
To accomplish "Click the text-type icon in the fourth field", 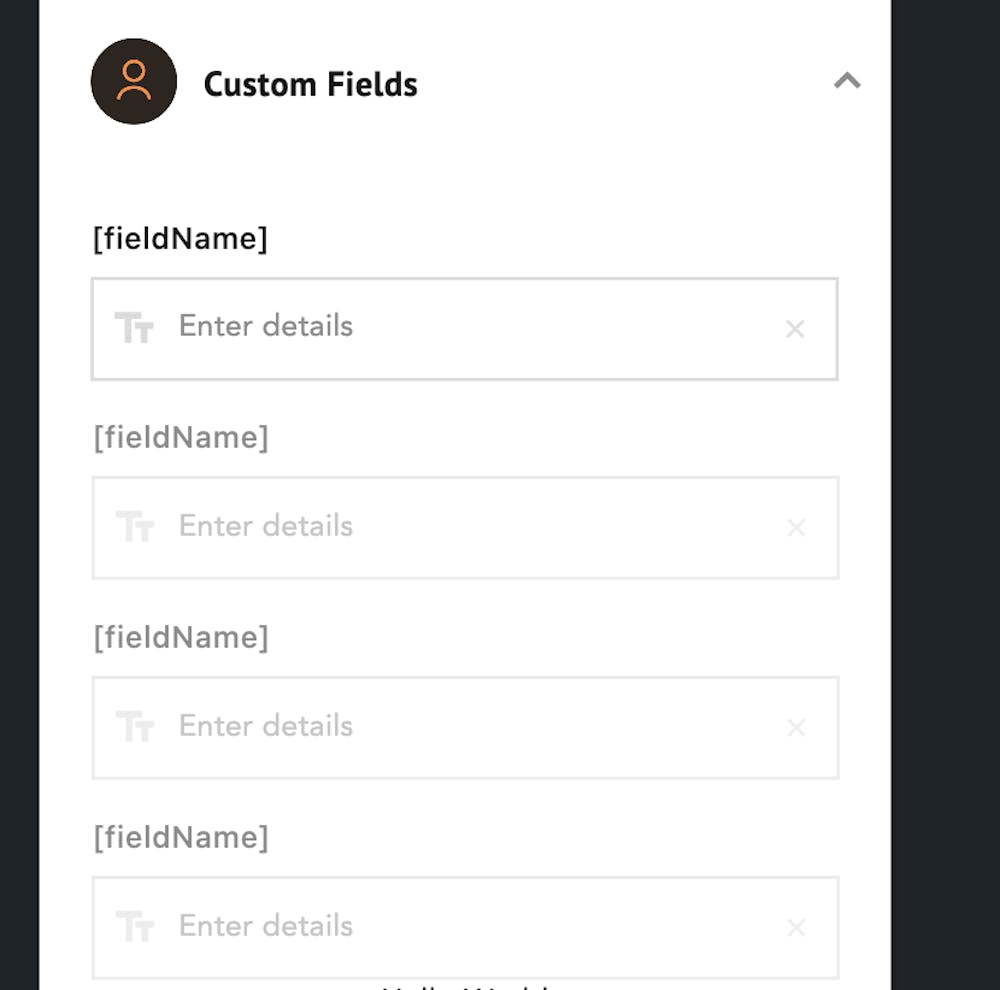I will tap(134, 926).
